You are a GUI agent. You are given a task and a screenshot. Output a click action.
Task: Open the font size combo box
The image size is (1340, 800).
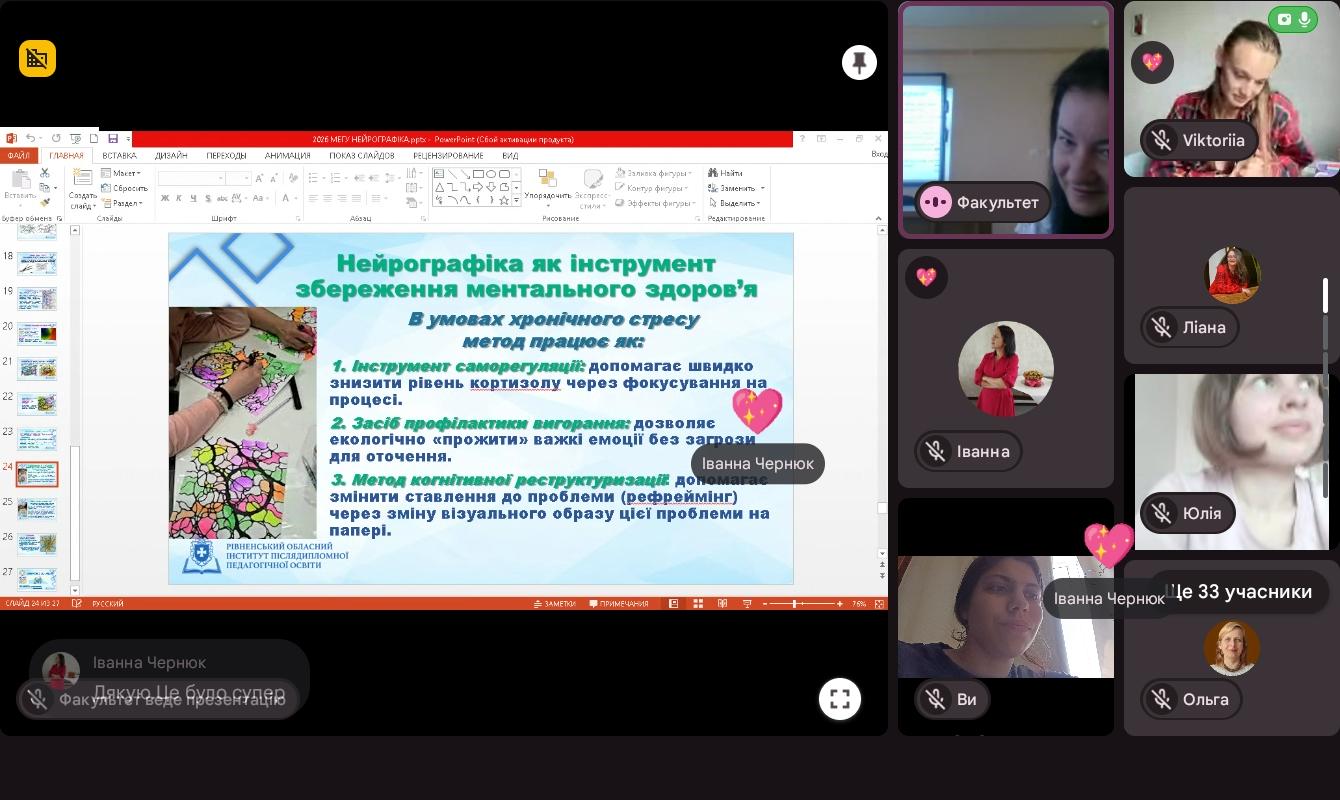click(x=238, y=178)
